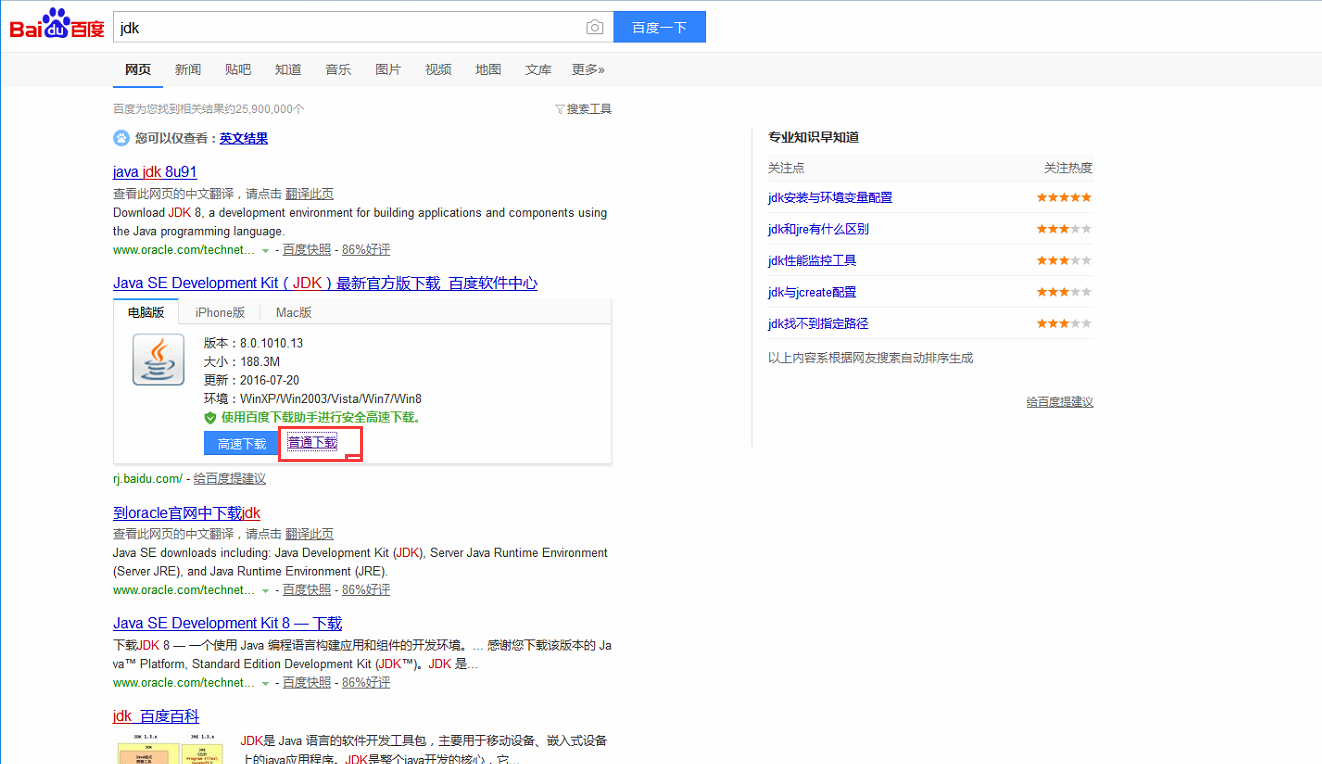
Task: Click the 搜索工具 text
Action: coord(589,109)
